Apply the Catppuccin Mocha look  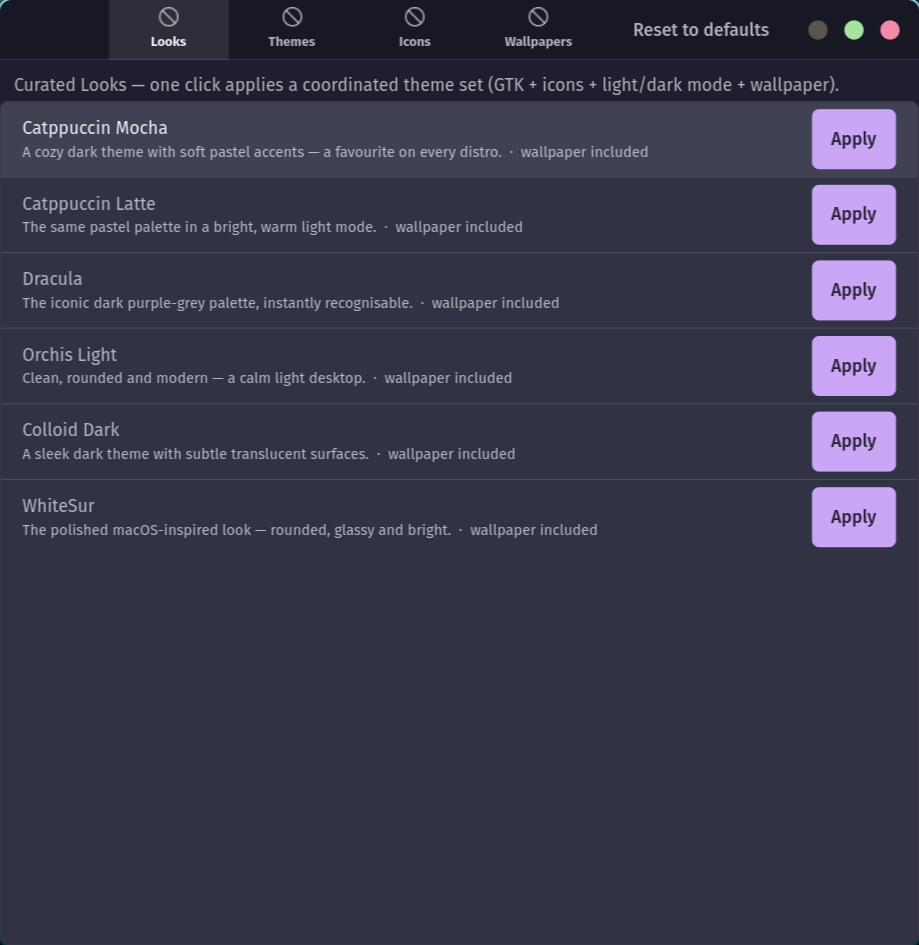pyautogui.click(x=853, y=139)
